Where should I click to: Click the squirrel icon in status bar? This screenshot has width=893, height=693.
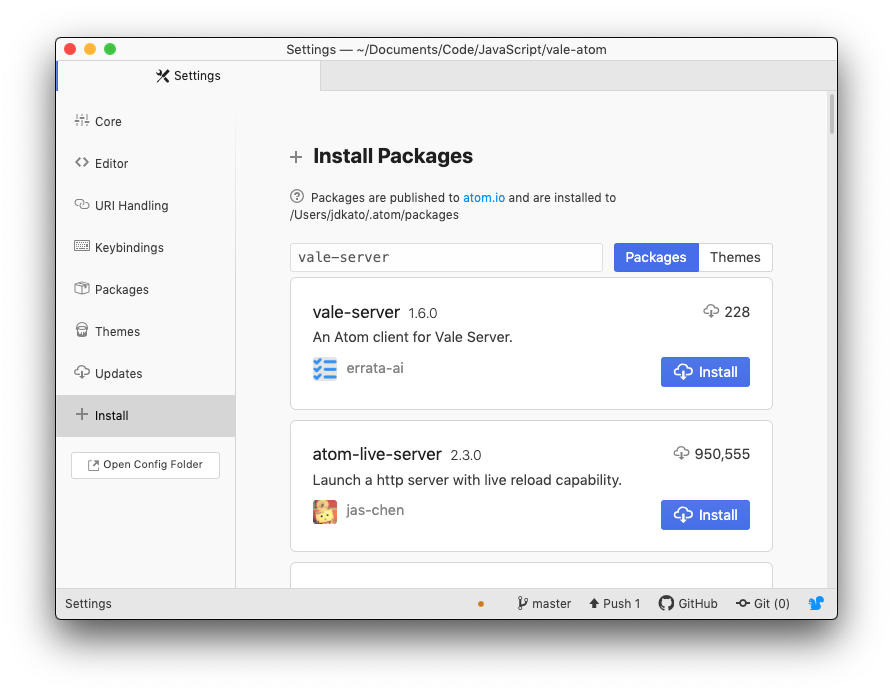click(816, 603)
